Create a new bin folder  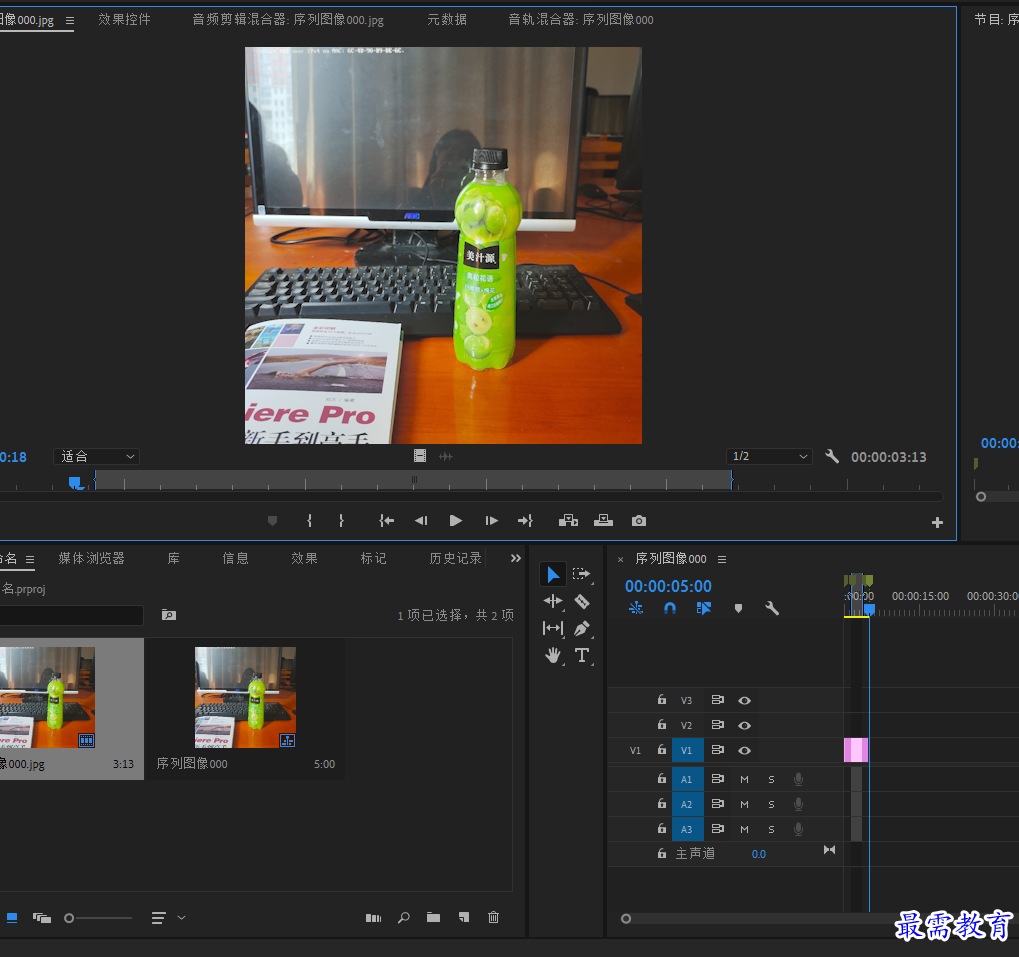click(433, 917)
